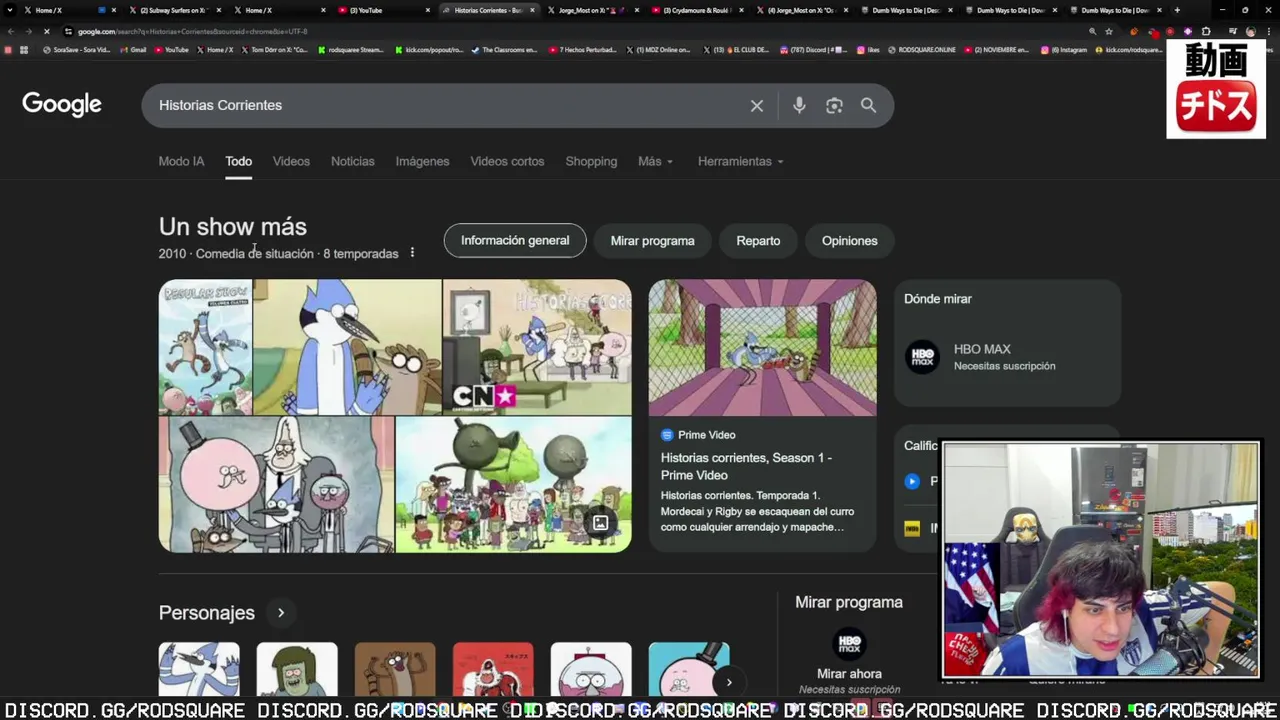Close the Historias Corrientes browser tab
Screen dimensions: 1280x720
click(532, 10)
